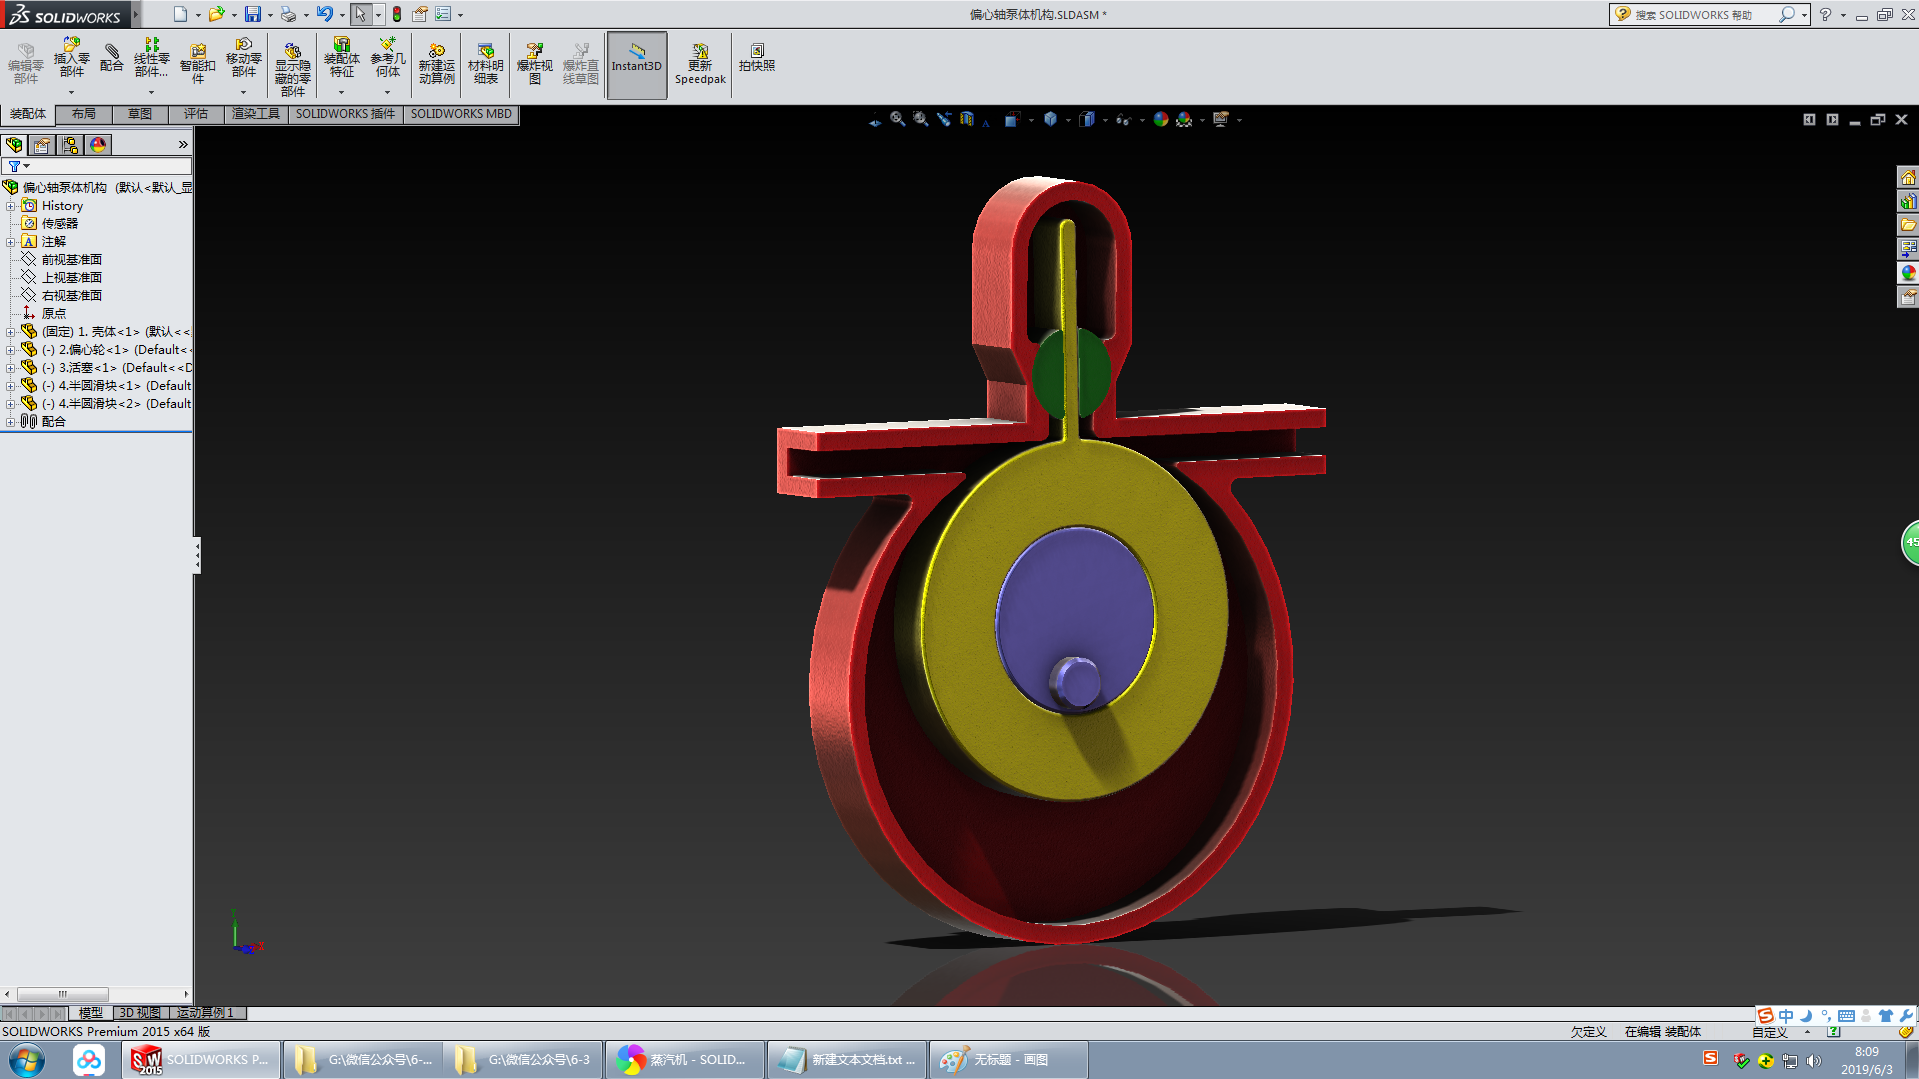Open the PropertyManager panel tab

42,145
